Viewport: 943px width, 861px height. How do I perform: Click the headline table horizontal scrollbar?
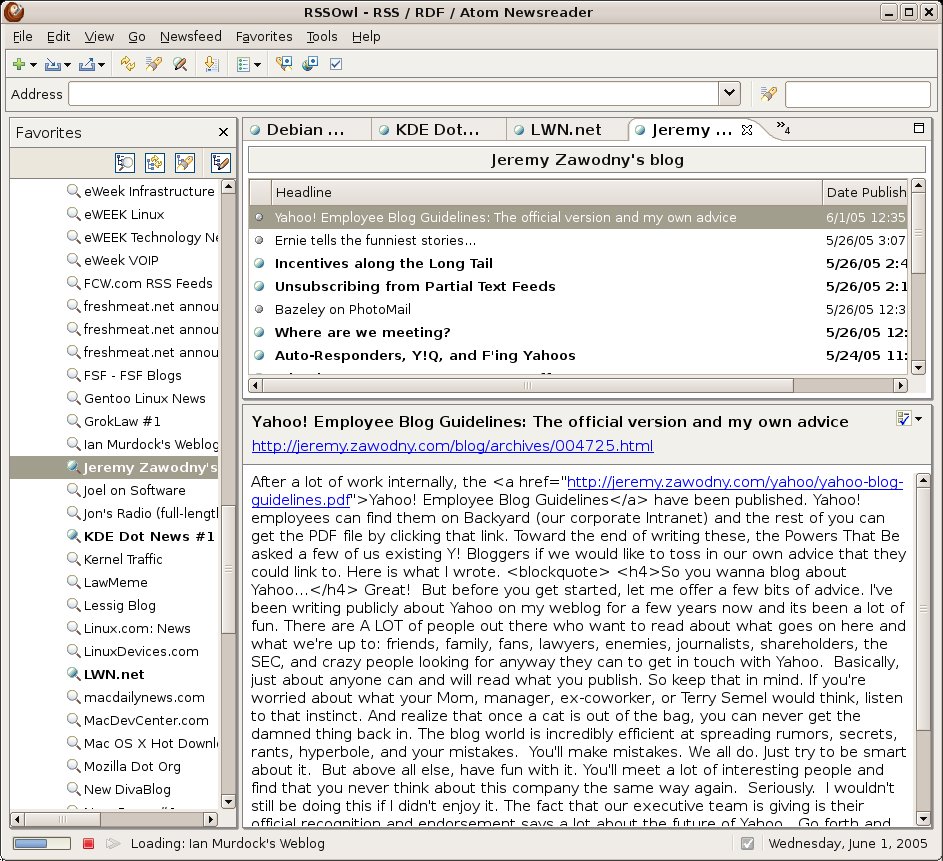click(577, 385)
